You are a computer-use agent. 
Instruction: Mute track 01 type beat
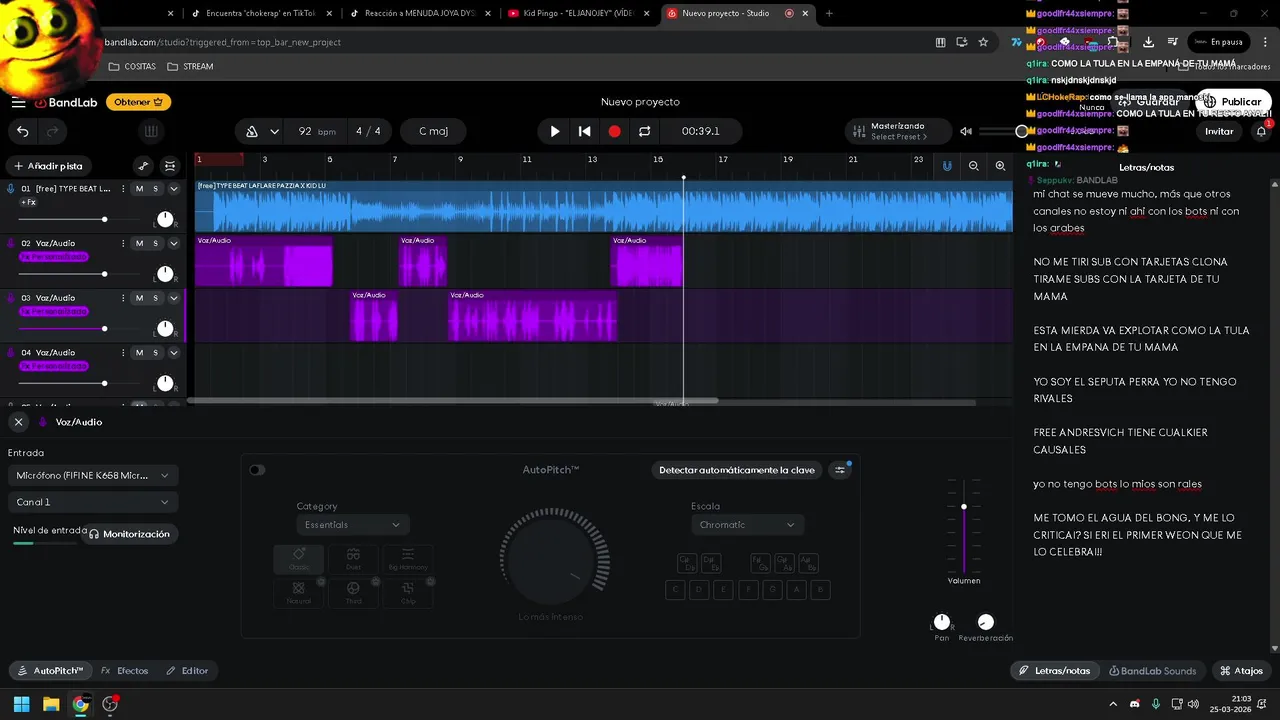(x=139, y=189)
